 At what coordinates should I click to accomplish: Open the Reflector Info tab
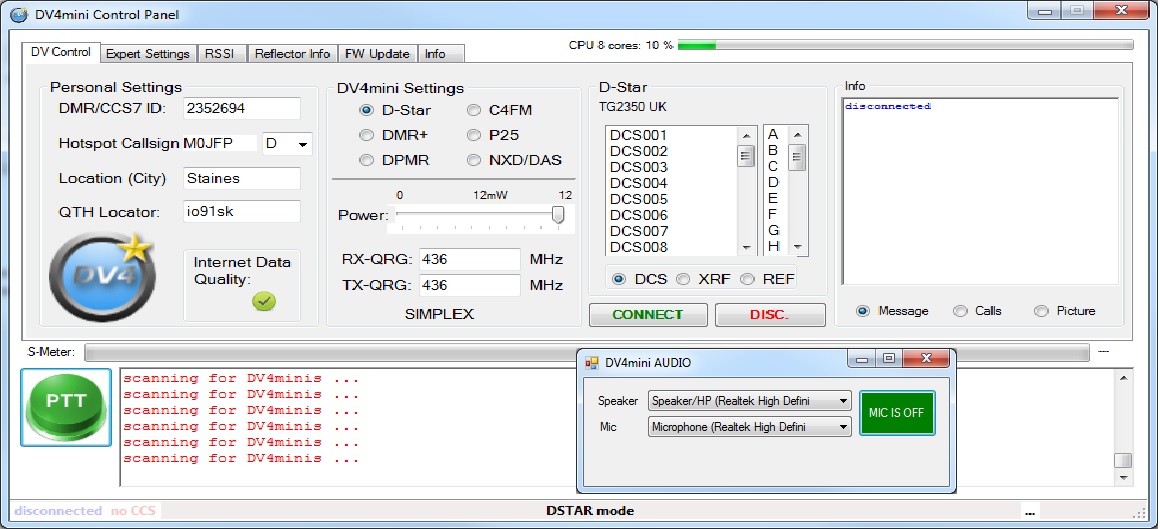292,54
